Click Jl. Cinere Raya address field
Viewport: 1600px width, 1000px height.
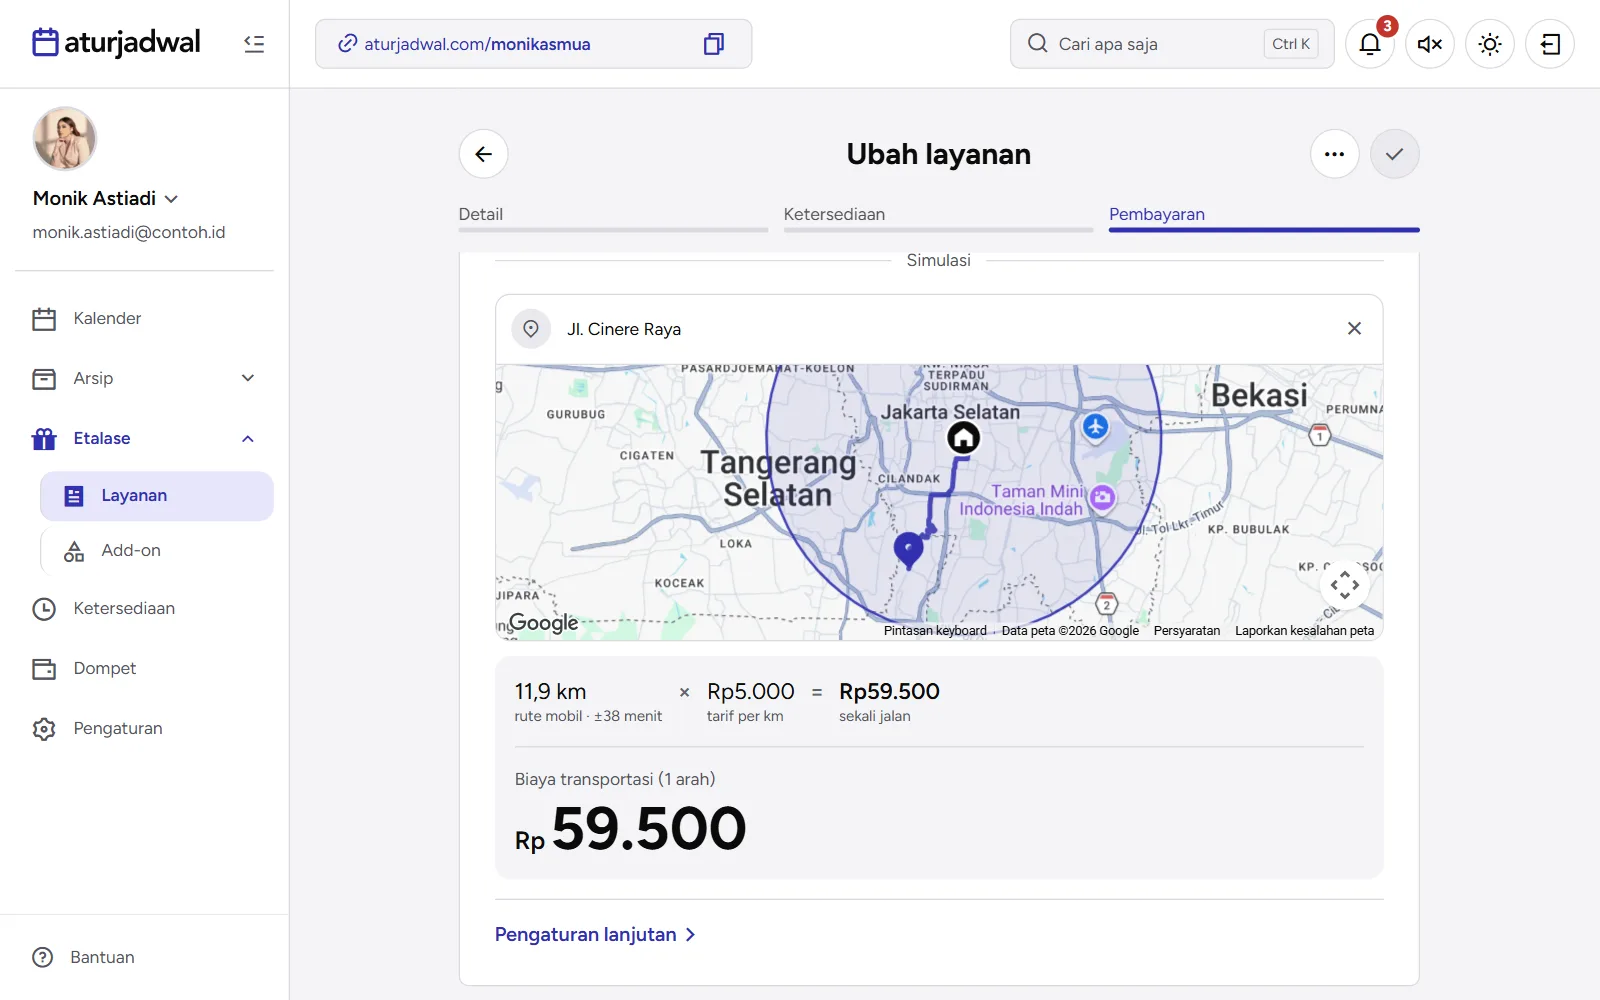[940, 329]
